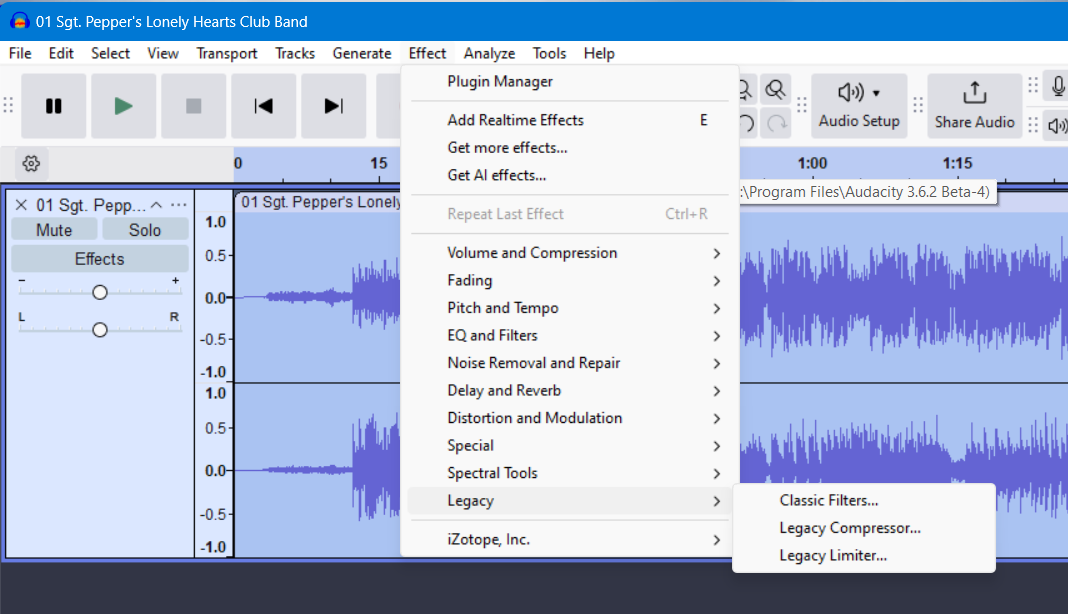This screenshot has height=614, width=1068.
Task: Click the 15 second timeline ruler mark
Action: coord(379,164)
